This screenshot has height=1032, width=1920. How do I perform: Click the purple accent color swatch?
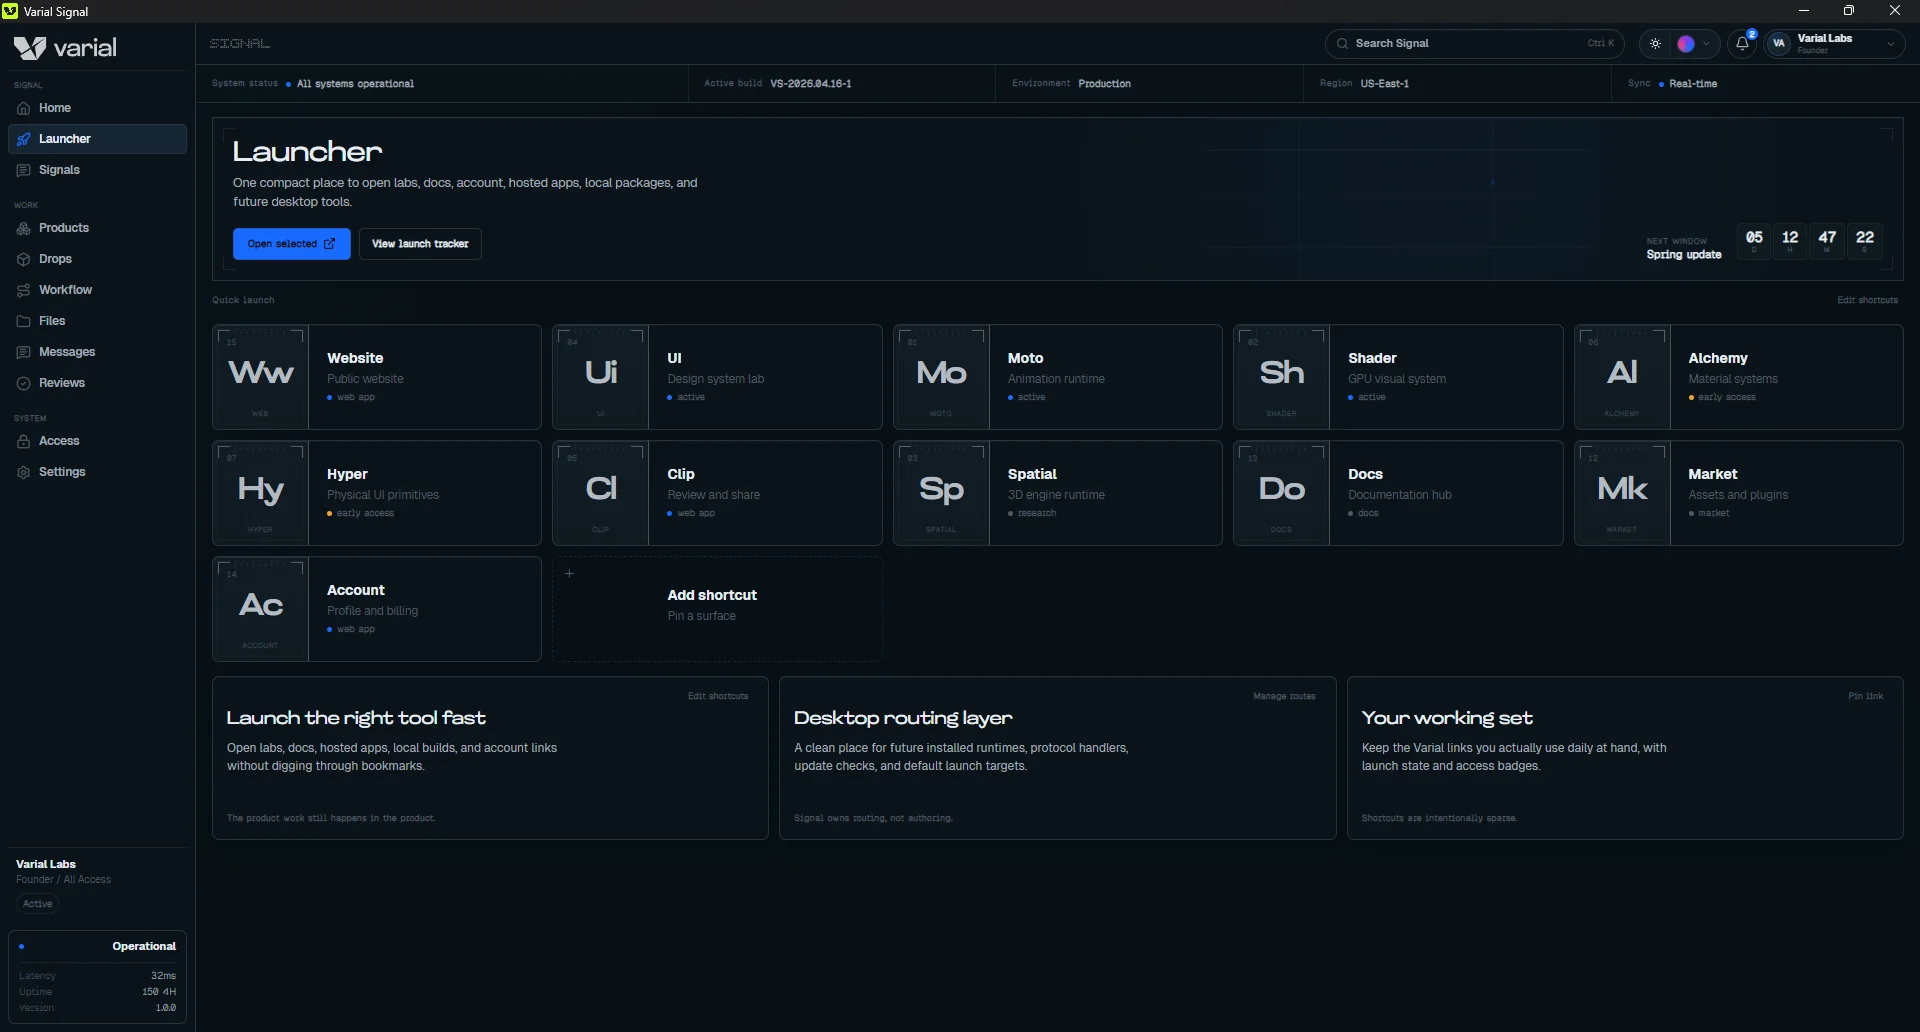pos(1686,44)
